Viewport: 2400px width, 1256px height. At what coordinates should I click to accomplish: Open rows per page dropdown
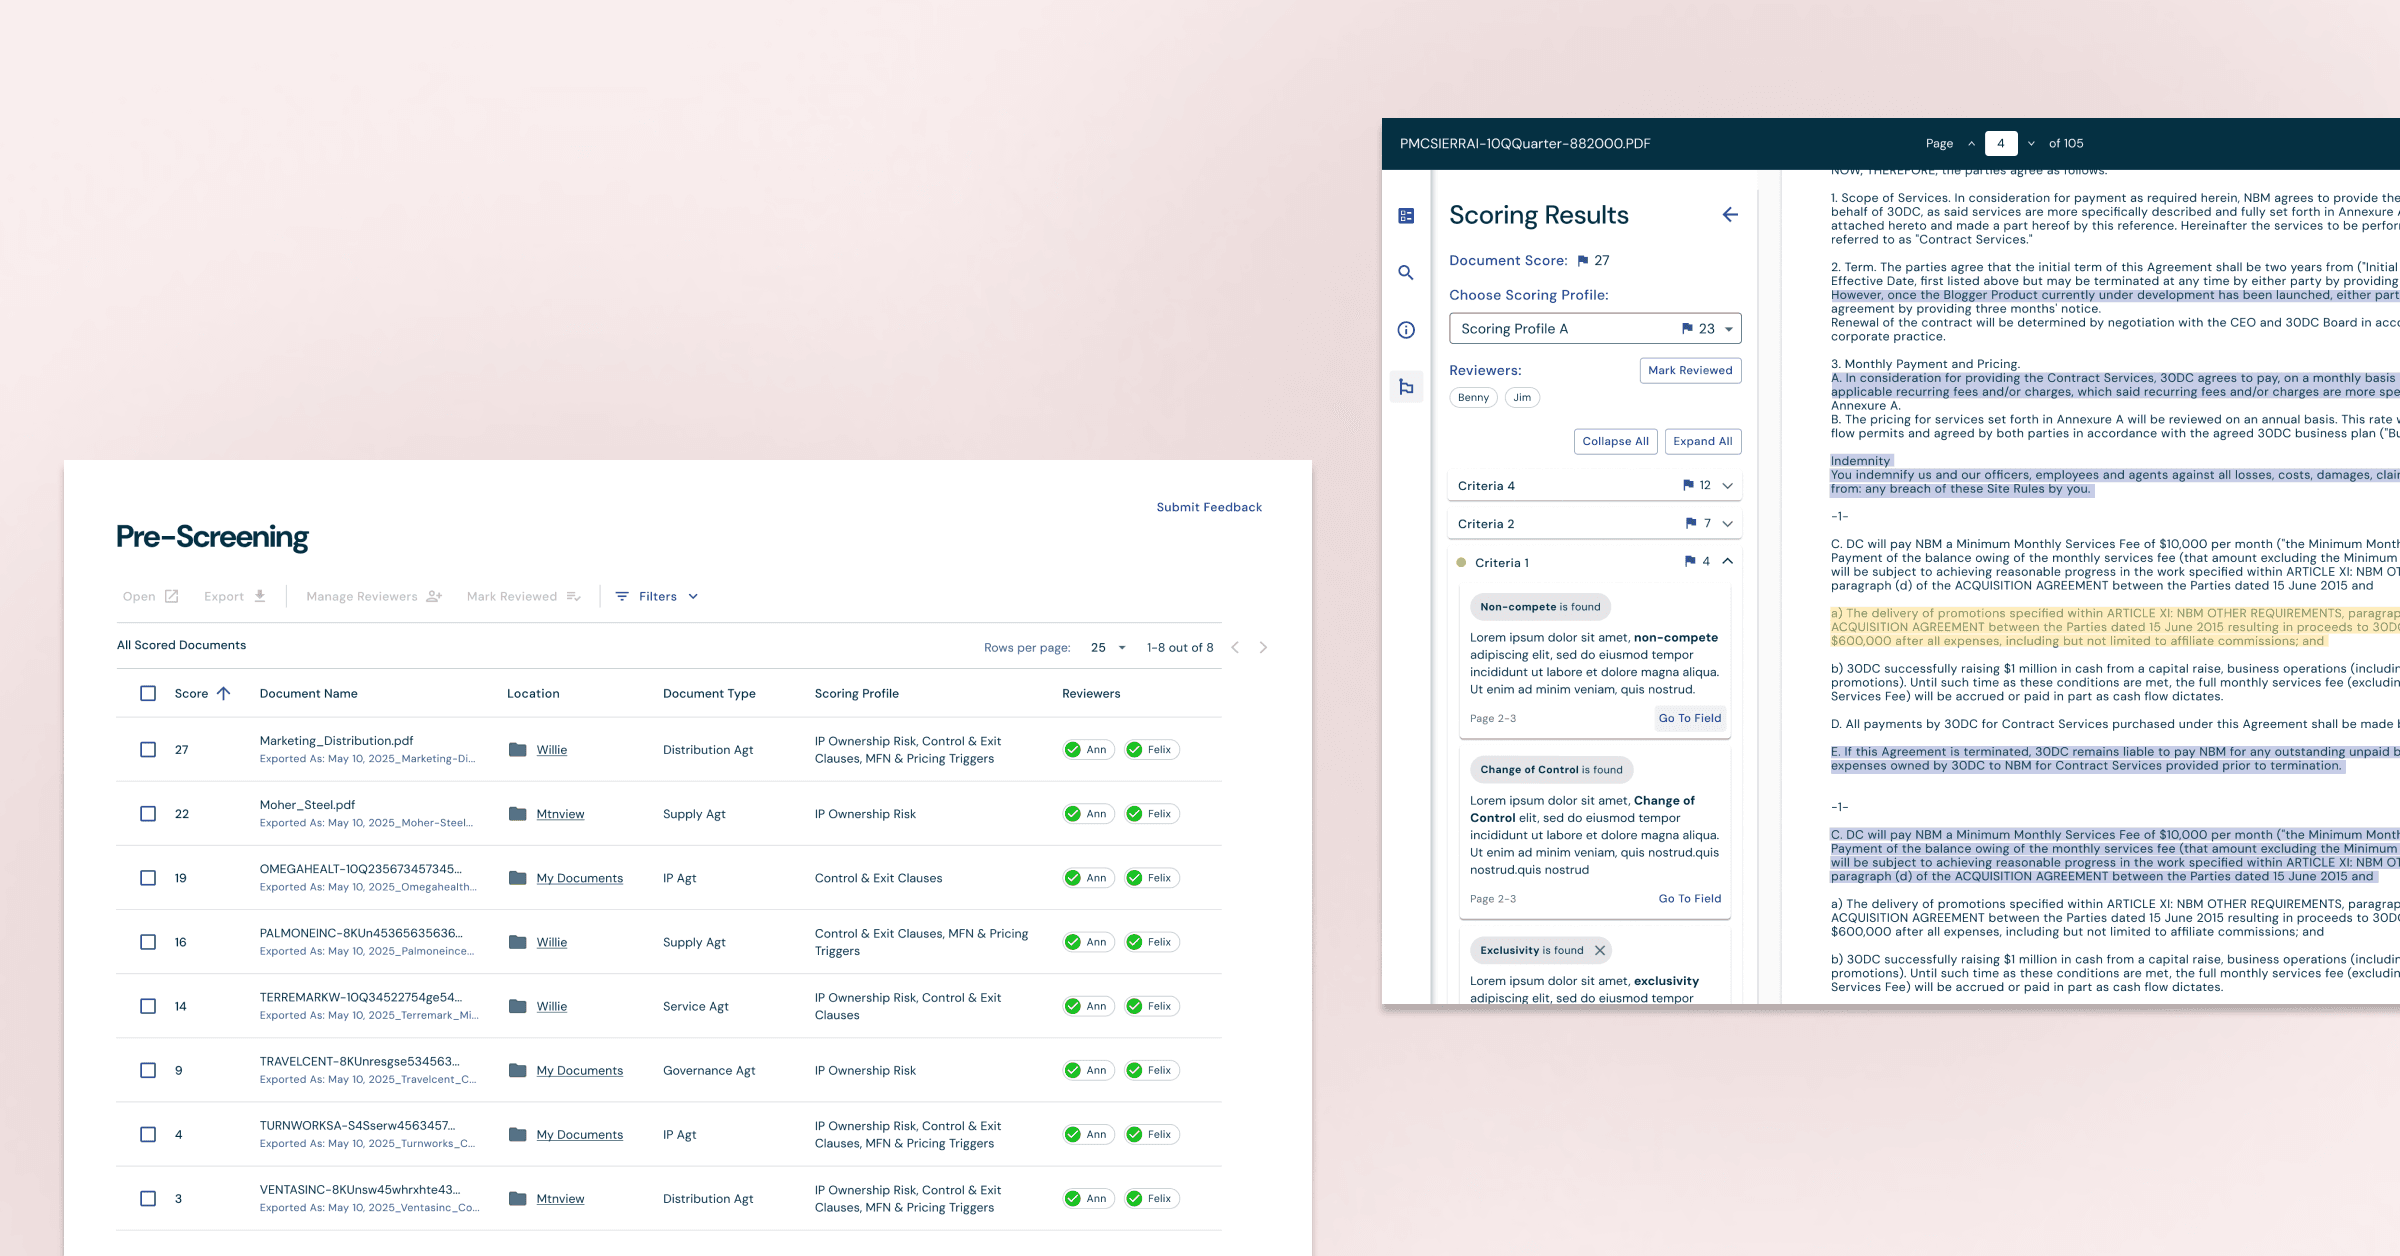1108,648
